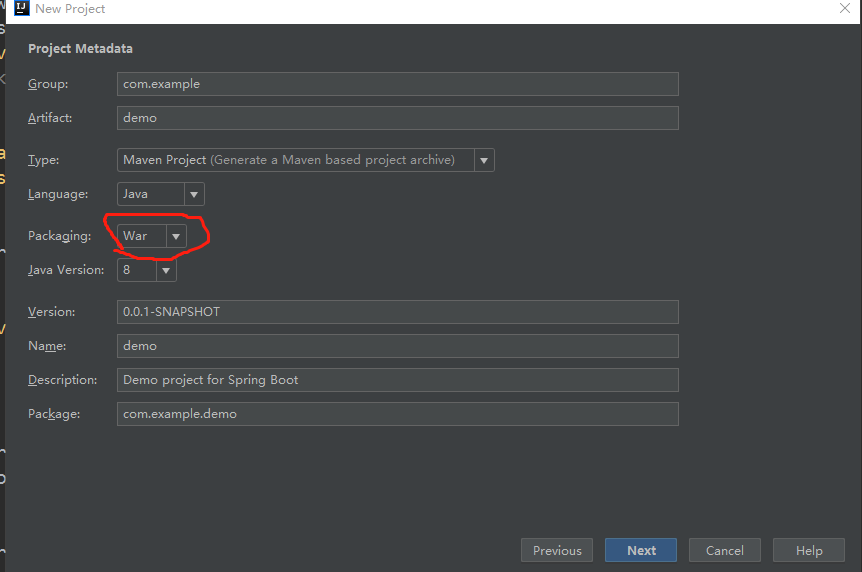Screen dimensions: 862x572
Task: Expand the Language dropdown
Action: pos(194,194)
